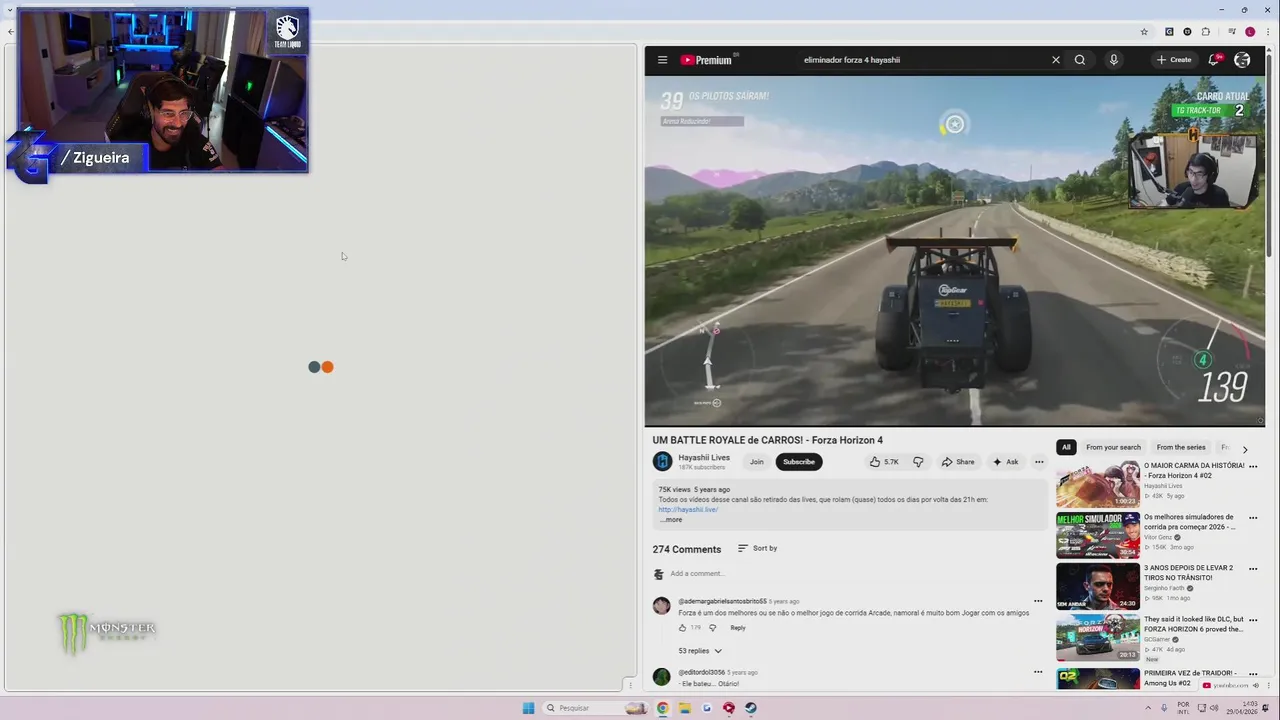Open the Sort by comments dropdown
The height and width of the screenshot is (720, 1280).
click(x=757, y=548)
